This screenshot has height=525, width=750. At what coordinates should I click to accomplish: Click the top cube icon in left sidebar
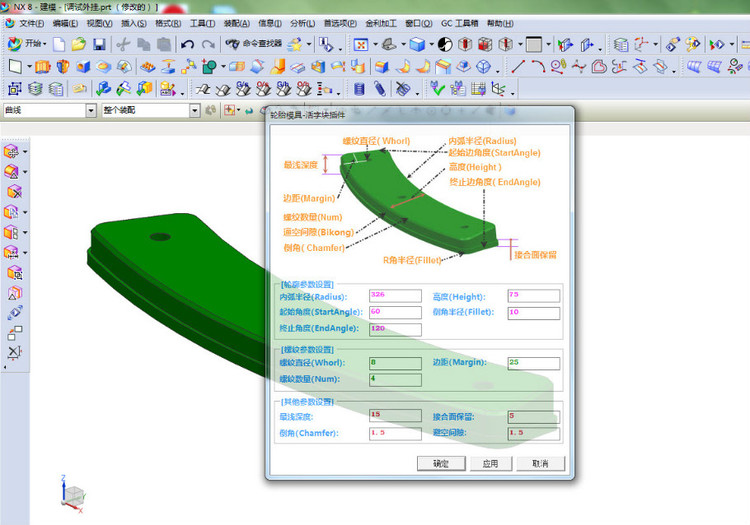pyautogui.click(x=12, y=151)
